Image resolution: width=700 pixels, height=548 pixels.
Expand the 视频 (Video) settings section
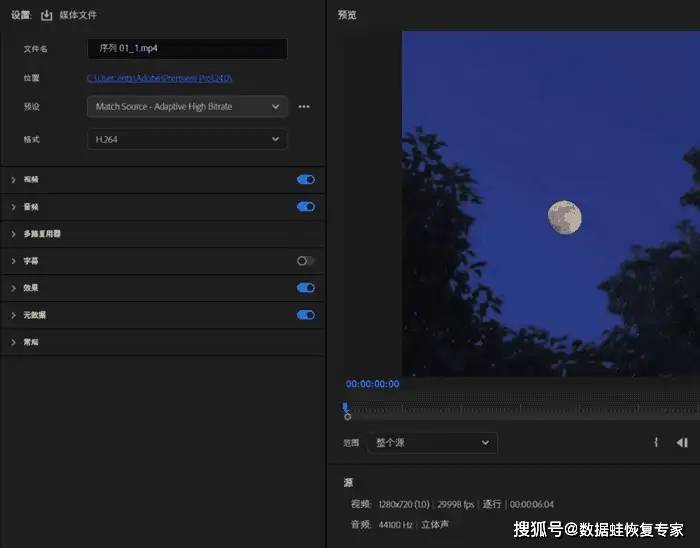(x=14, y=180)
